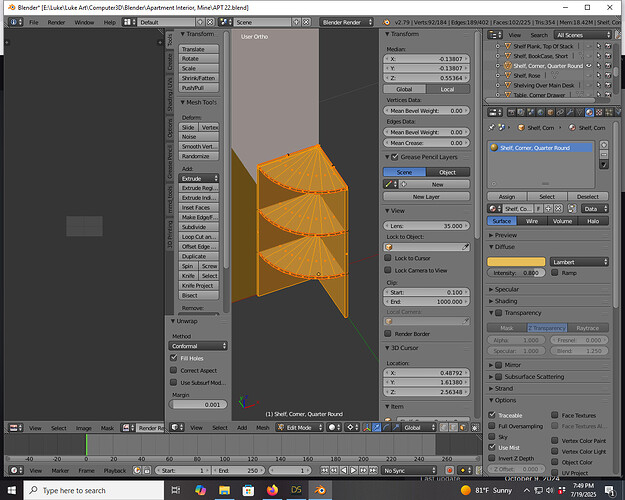
Task: Toggle the material nodes button
Action: pyautogui.click(x=572, y=209)
